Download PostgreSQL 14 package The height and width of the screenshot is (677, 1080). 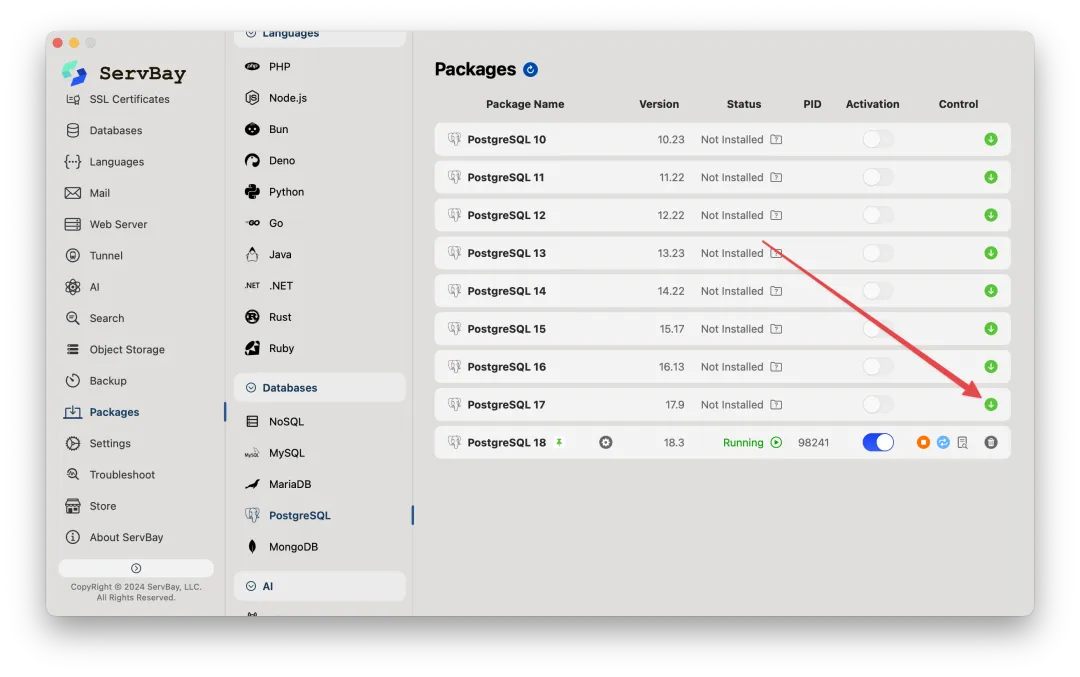point(990,291)
